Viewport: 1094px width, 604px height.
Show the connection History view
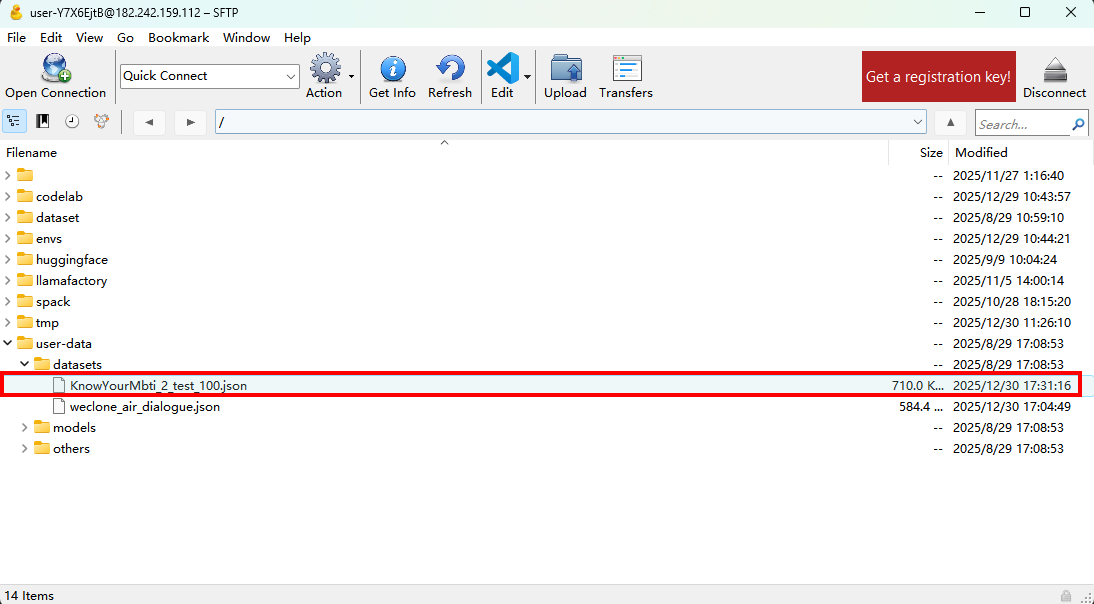[x=72, y=121]
